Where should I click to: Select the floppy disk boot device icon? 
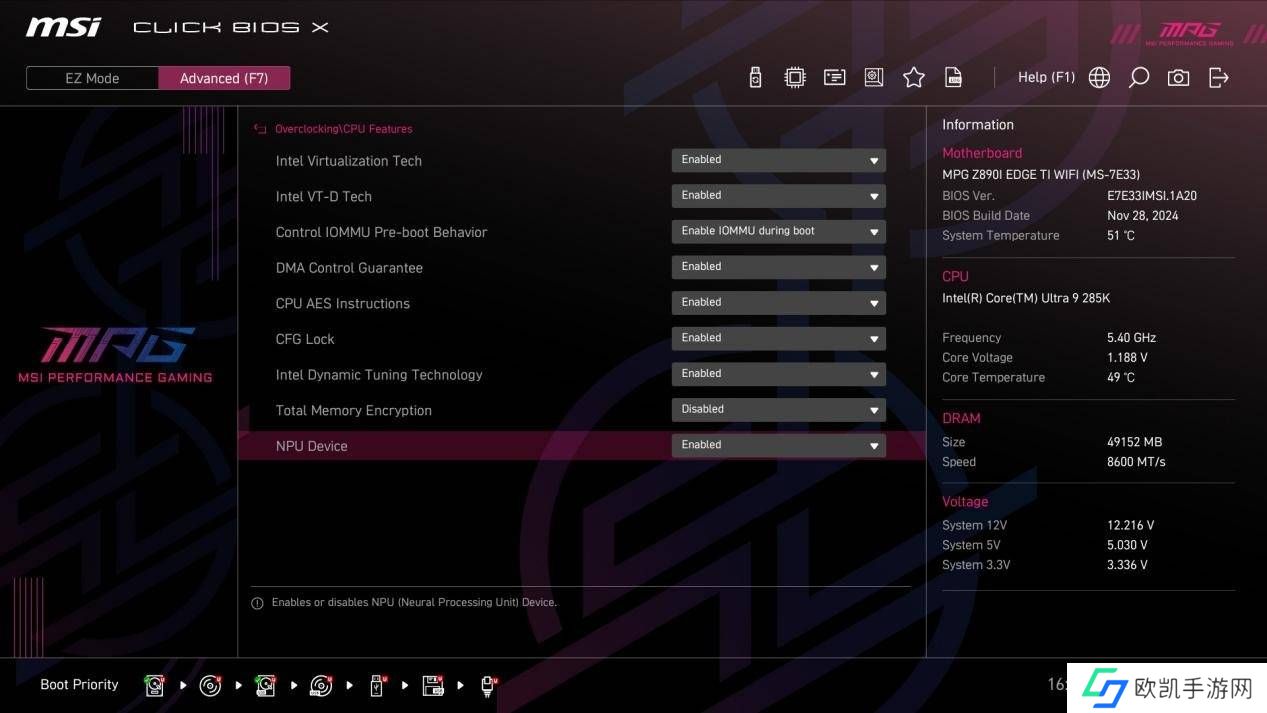tap(432, 685)
